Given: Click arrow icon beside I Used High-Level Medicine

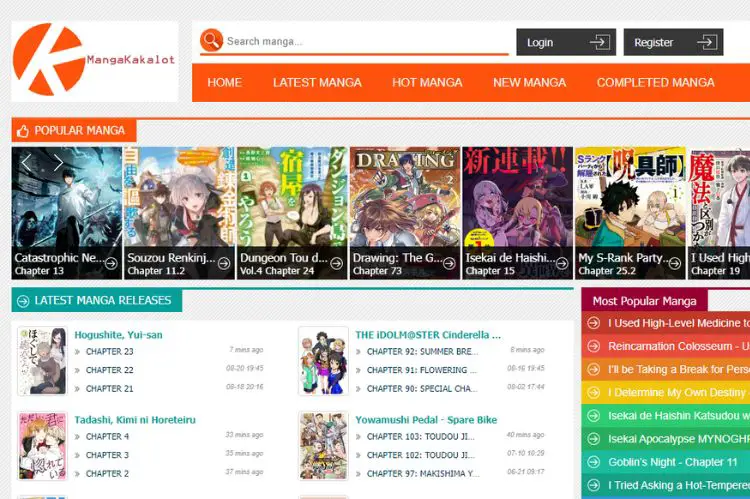Looking at the screenshot, I should (x=594, y=323).
